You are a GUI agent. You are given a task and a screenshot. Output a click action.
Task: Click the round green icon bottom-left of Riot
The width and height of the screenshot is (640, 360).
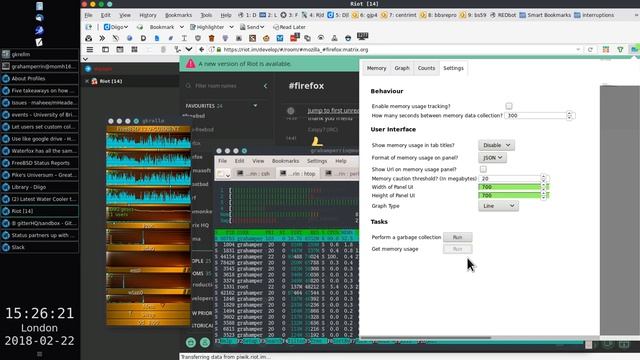pyautogui.click(x=191, y=342)
